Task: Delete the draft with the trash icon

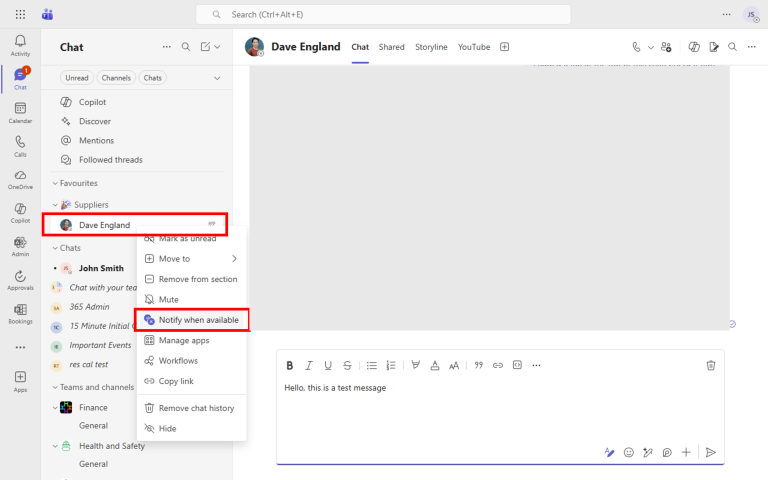Action: (711, 365)
